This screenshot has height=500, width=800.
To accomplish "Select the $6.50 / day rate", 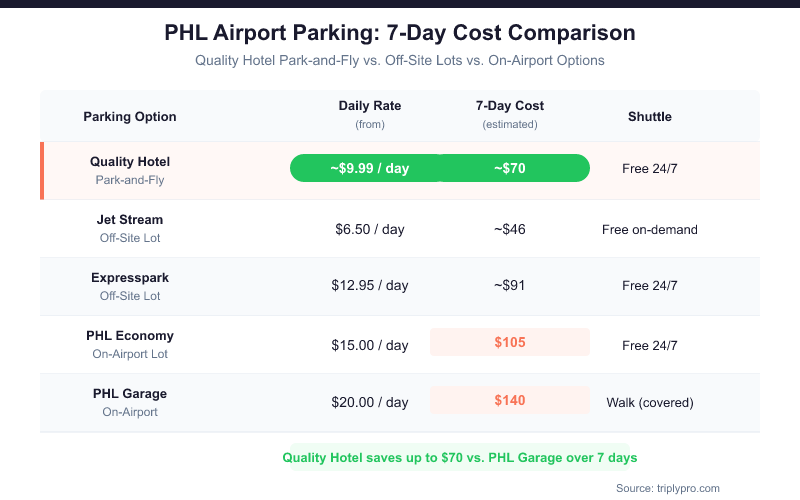I will (x=370, y=229).
